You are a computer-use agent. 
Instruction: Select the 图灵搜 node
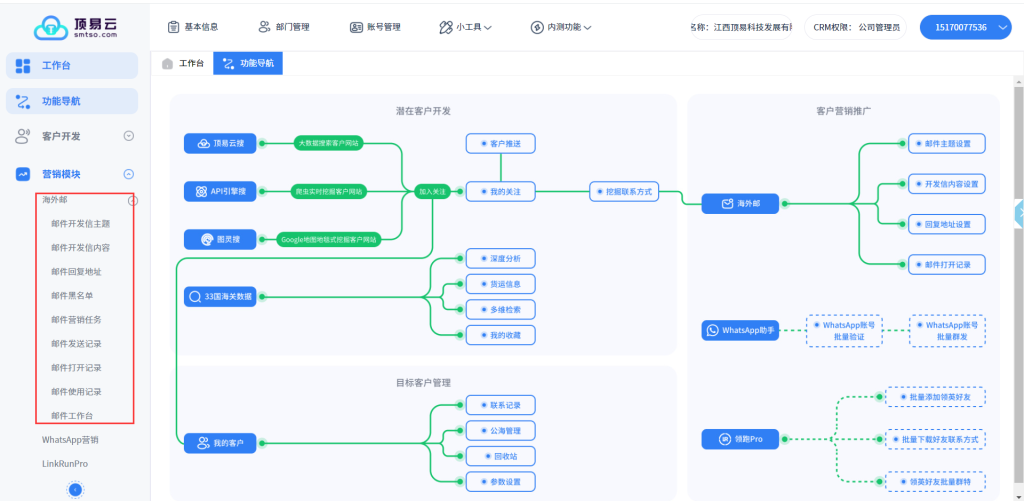point(221,239)
